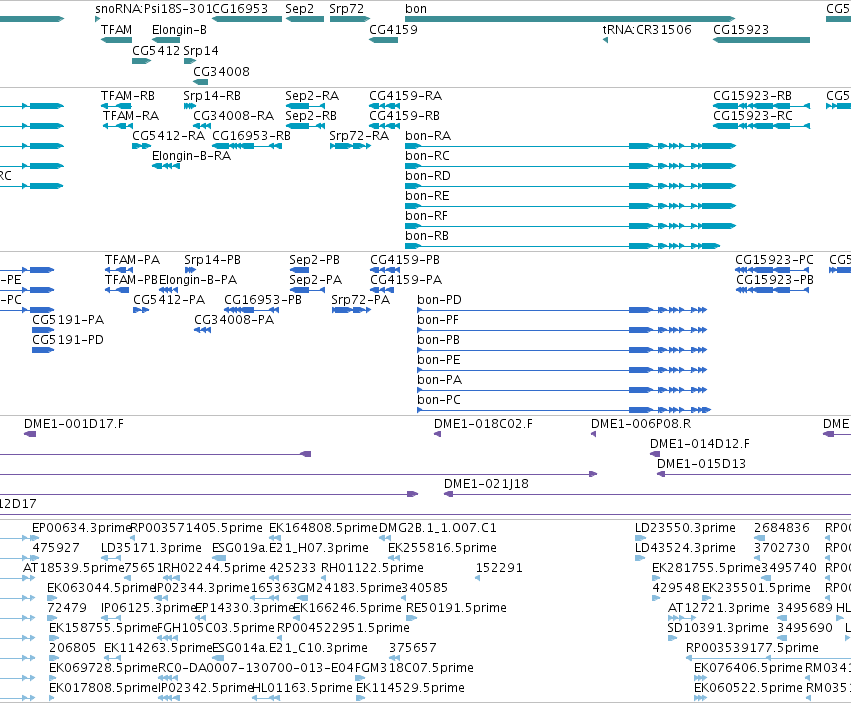Image resolution: width=851 pixels, height=703 pixels.
Task: Select the CG15923-PC protein label
Action: tap(774, 261)
